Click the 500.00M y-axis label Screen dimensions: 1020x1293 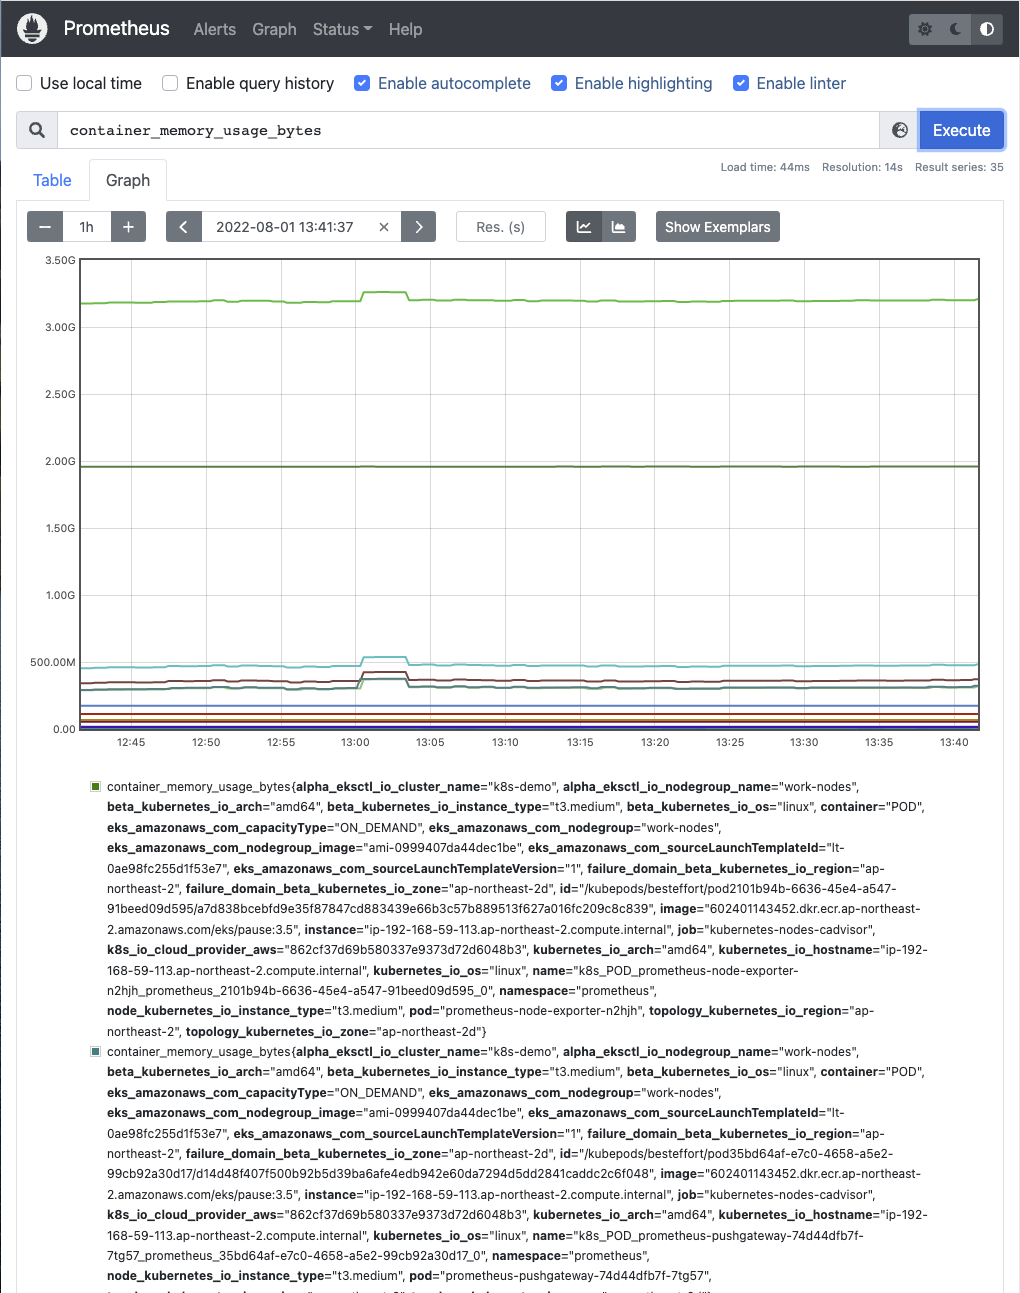53,662
